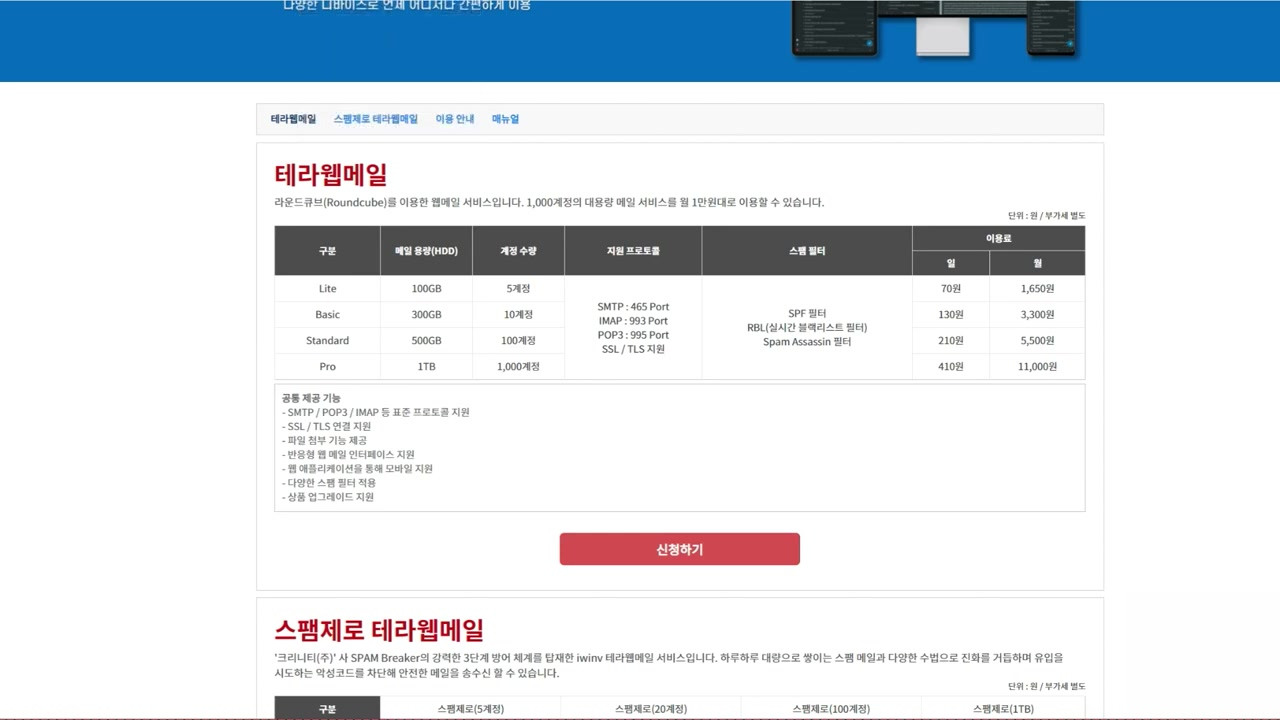
Task: Select the Lite plan name cell
Action: [328, 289]
